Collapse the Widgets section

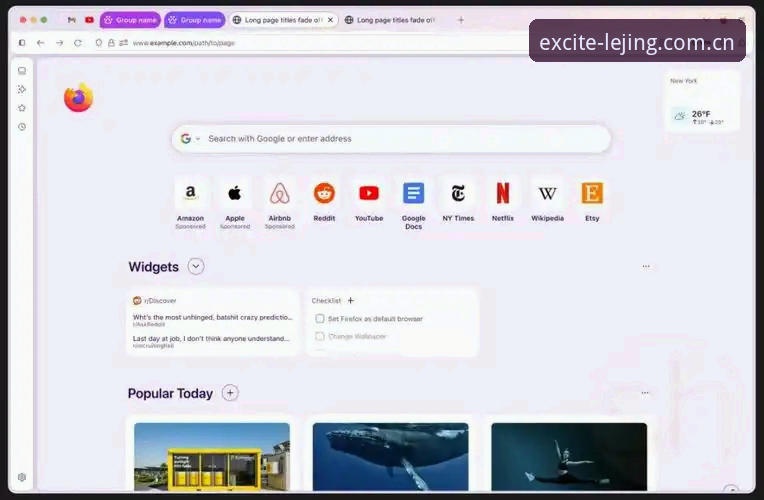(196, 267)
